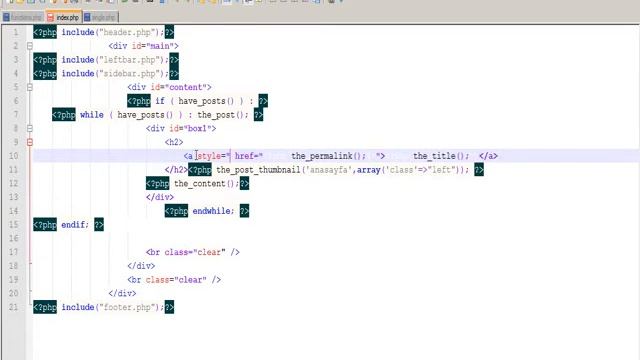Click line number 10 in the margin
This screenshot has width=640, height=360.
(13, 156)
